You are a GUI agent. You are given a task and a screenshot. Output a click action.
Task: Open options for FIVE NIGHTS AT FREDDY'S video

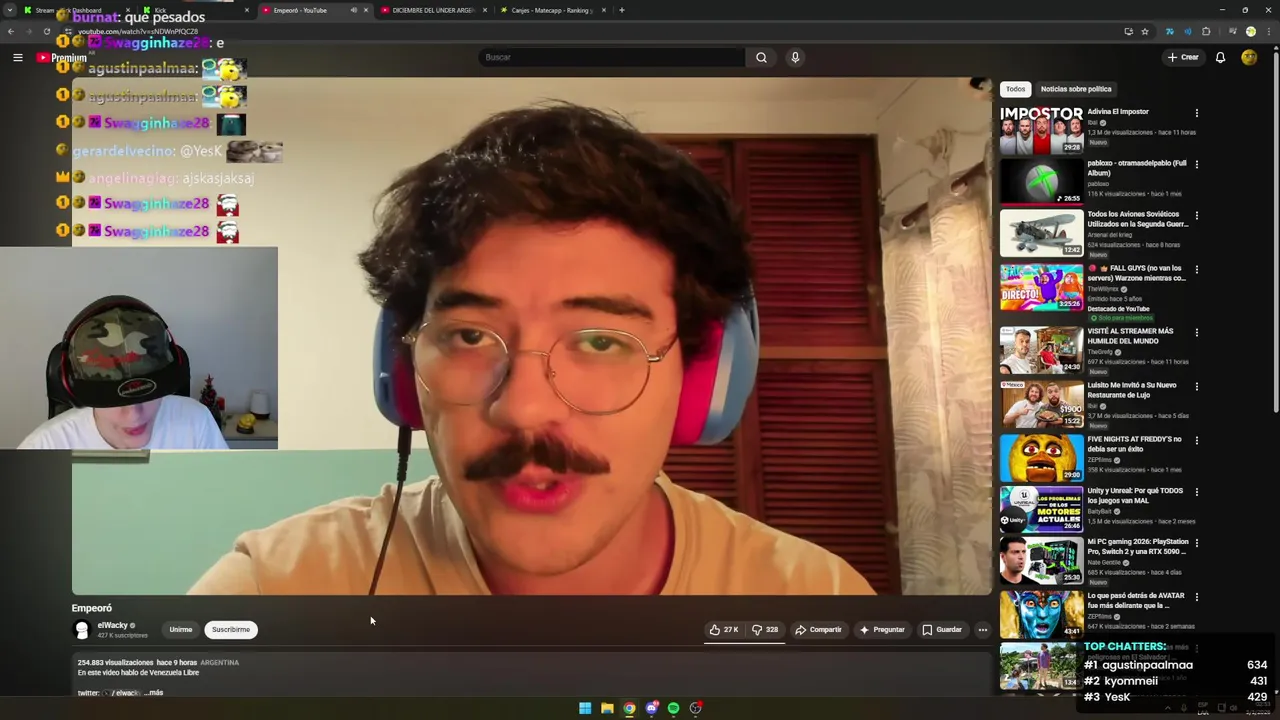[1196, 440]
